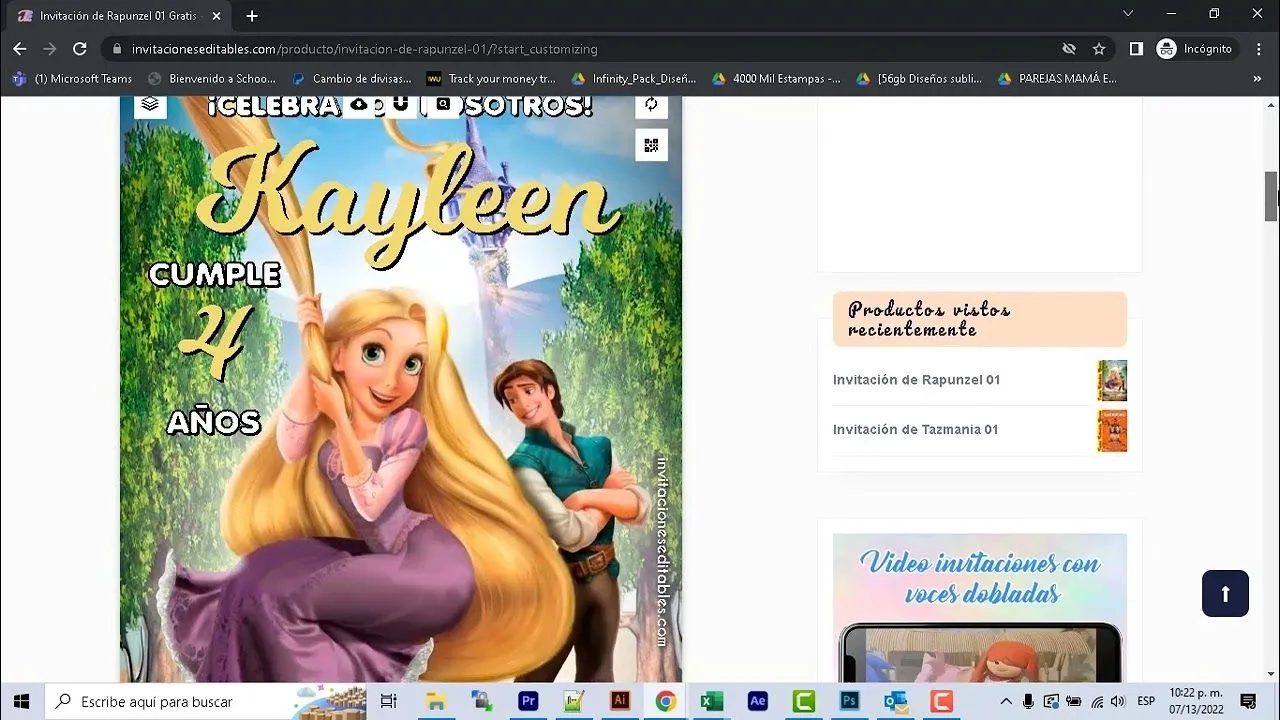
Task: Go back using browser back arrow
Action: [20, 49]
